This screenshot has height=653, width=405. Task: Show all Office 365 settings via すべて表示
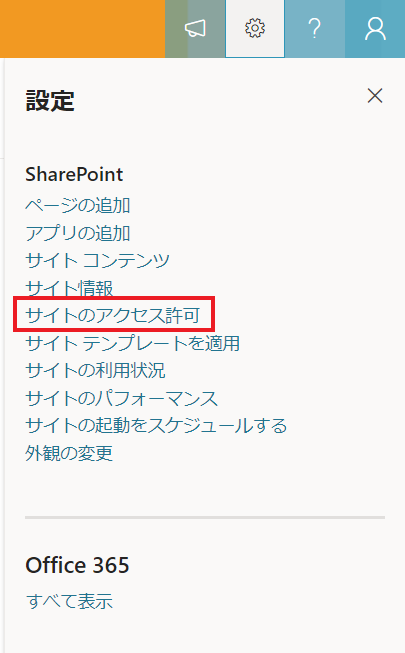(x=69, y=601)
